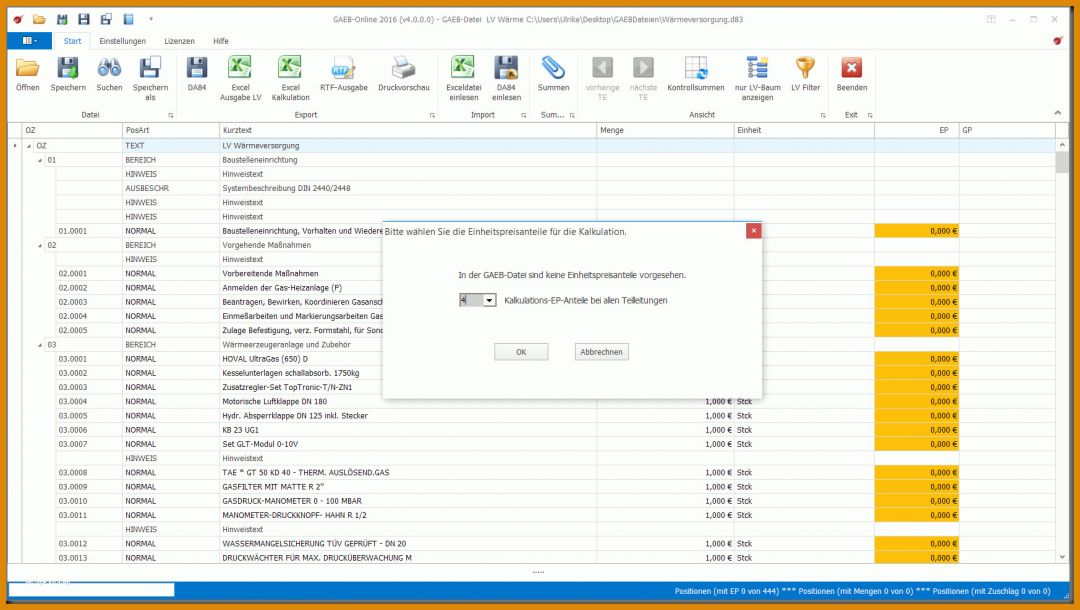Click the vertical scrollbar up arrow
The height and width of the screenshot is (610, 1080).
(1061, 145)
